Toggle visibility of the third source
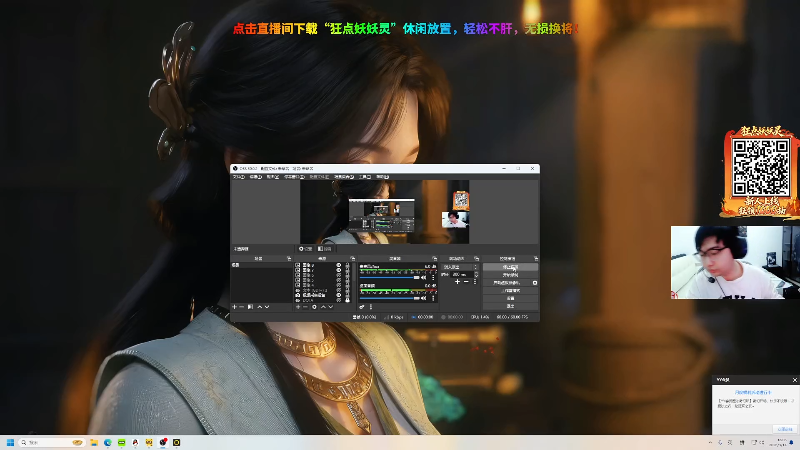800x450 pixels. (339, 275)
